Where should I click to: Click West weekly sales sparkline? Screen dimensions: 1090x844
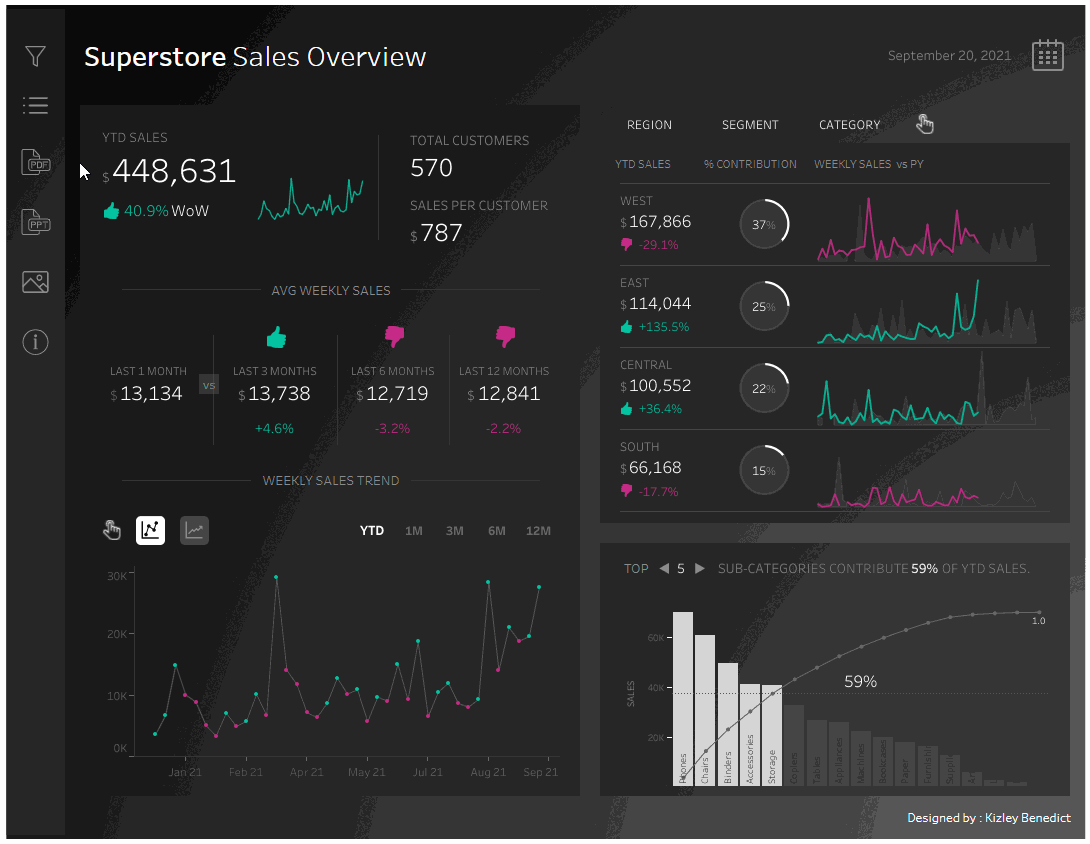coord(927,229)
